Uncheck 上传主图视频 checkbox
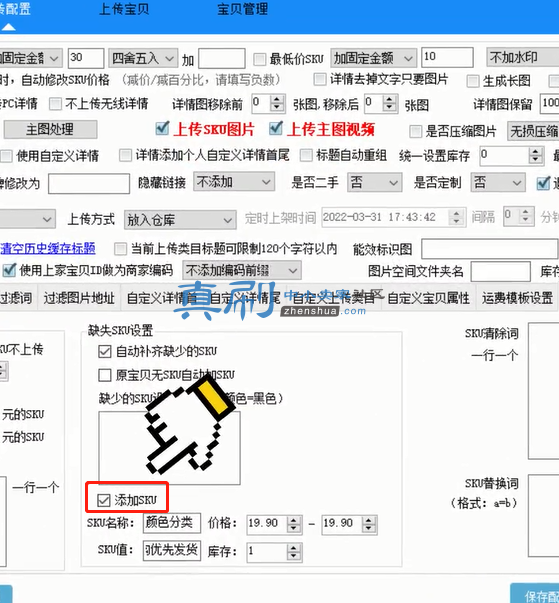 pyautogui.click(x=276, y=128)
